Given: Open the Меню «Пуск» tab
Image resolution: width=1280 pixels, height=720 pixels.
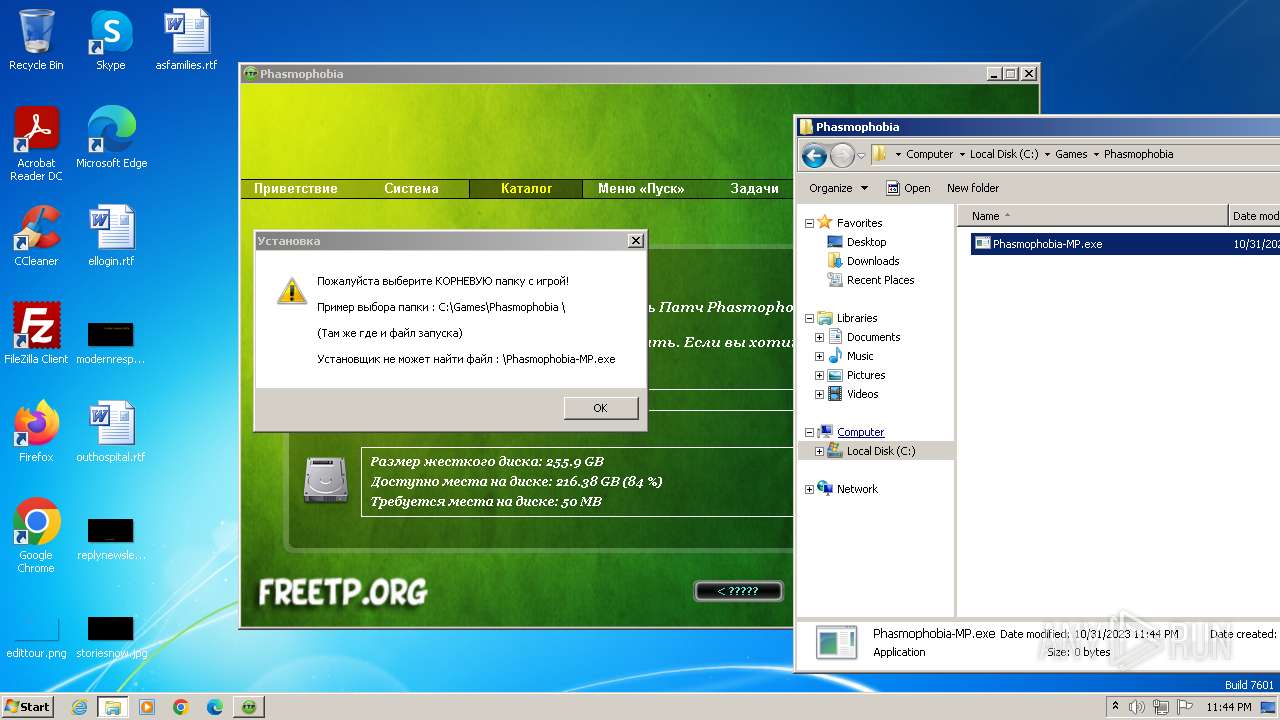Looking at the screenshot, I should pos(641,188).
